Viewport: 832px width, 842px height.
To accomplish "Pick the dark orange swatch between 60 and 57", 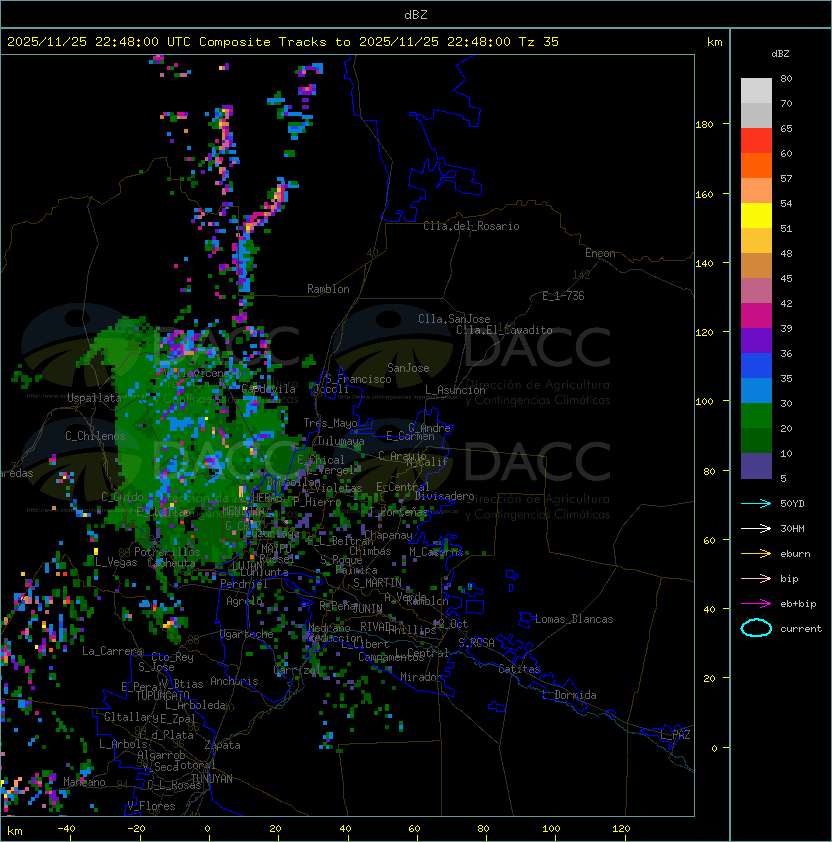I will point(756,166).
